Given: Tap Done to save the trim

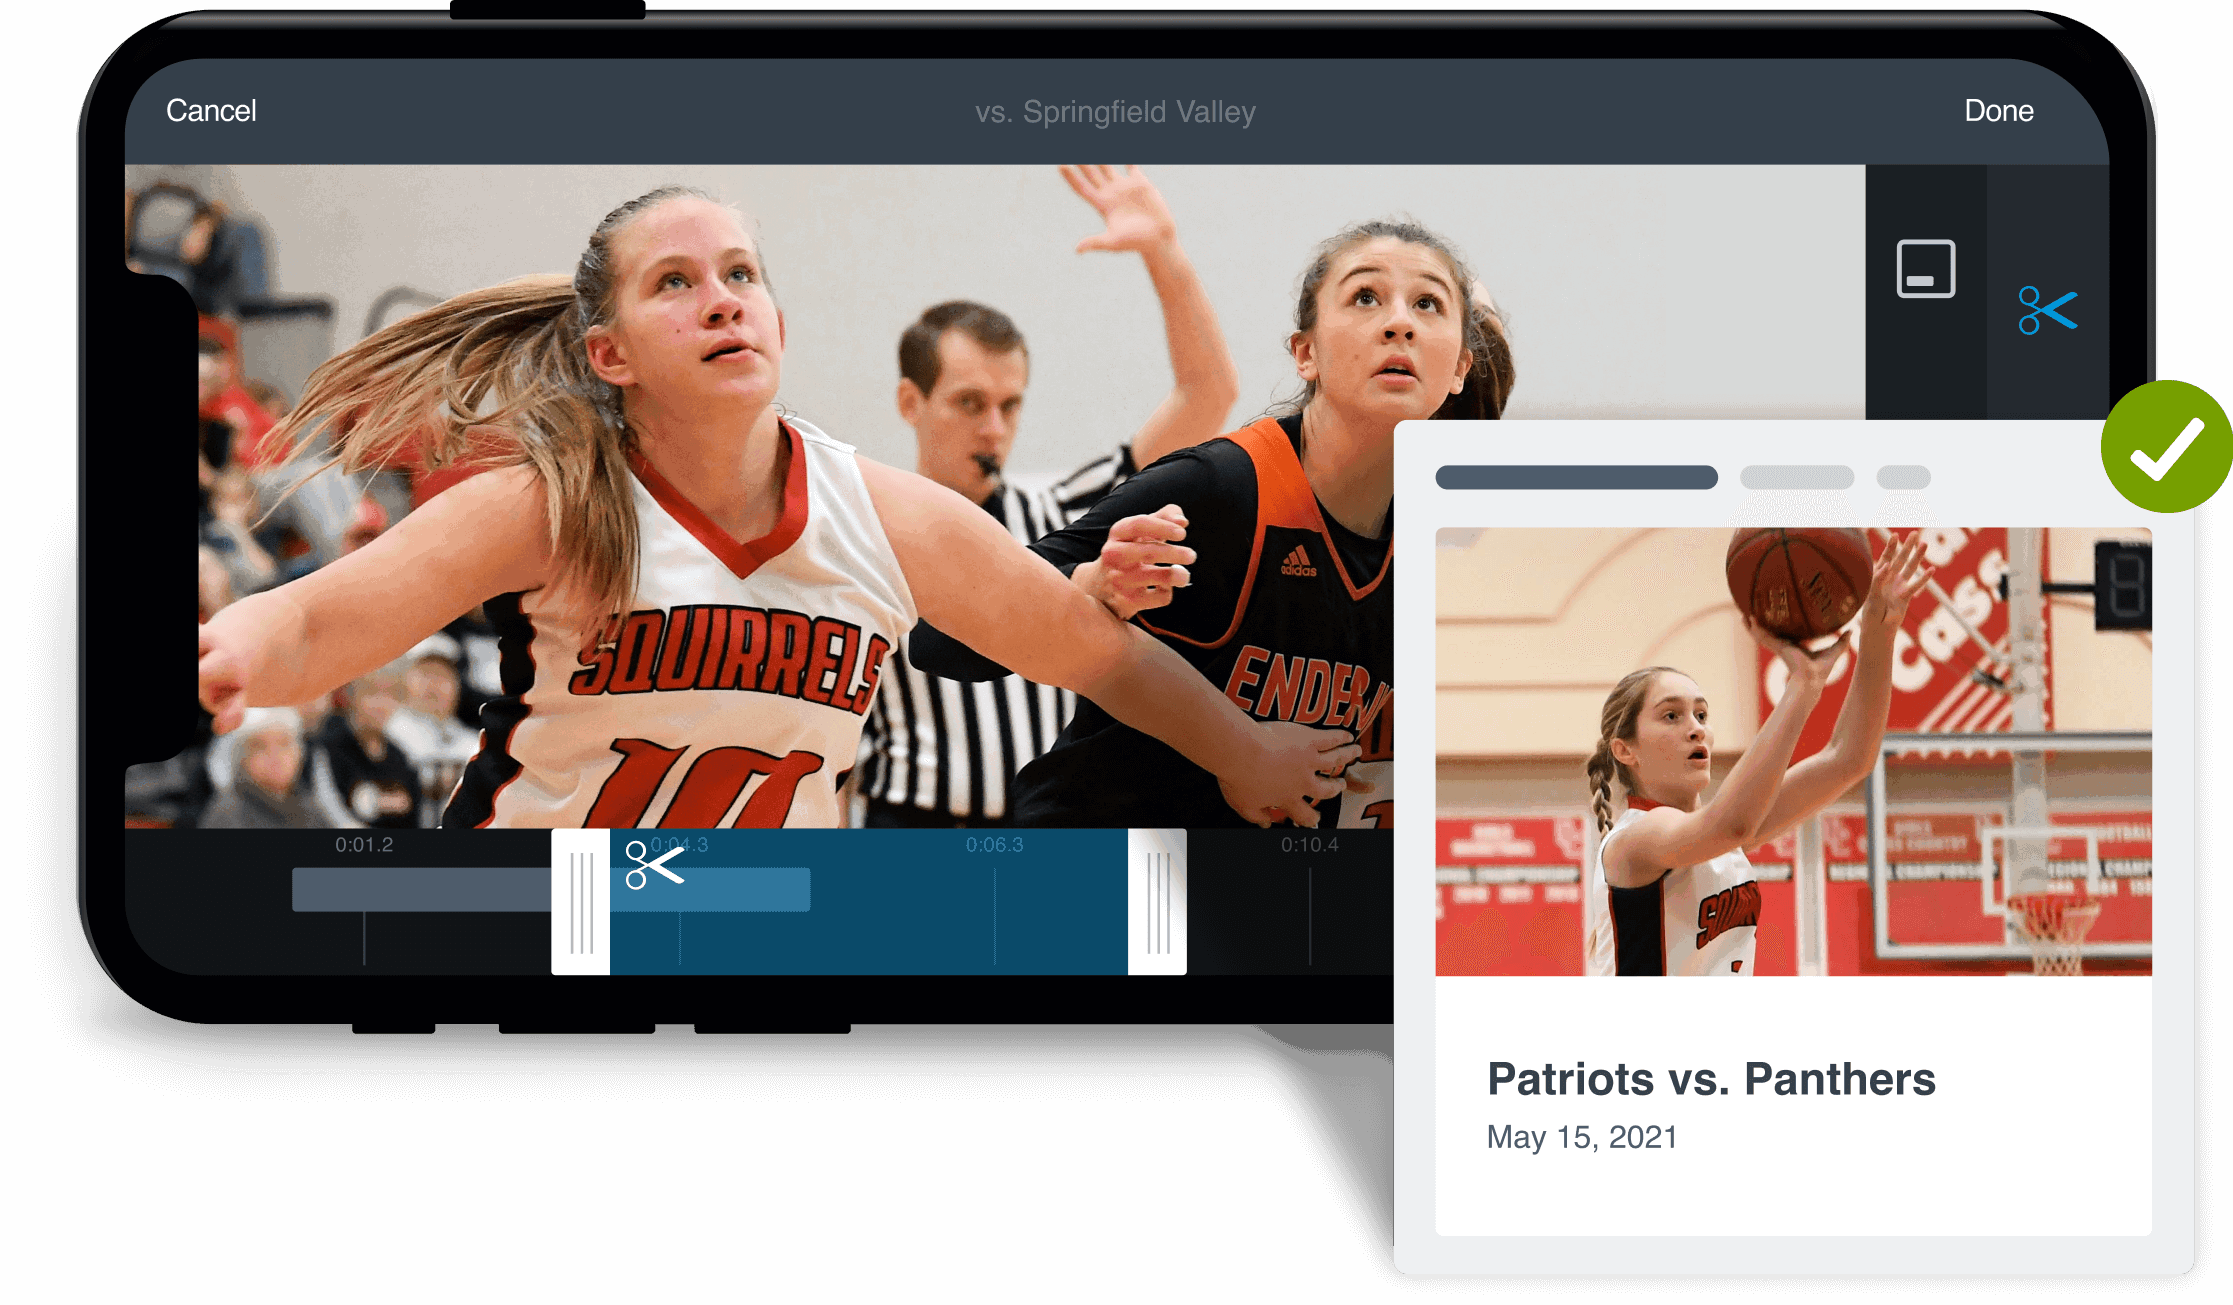Looking at the screenshot, I should point(1998,111).
